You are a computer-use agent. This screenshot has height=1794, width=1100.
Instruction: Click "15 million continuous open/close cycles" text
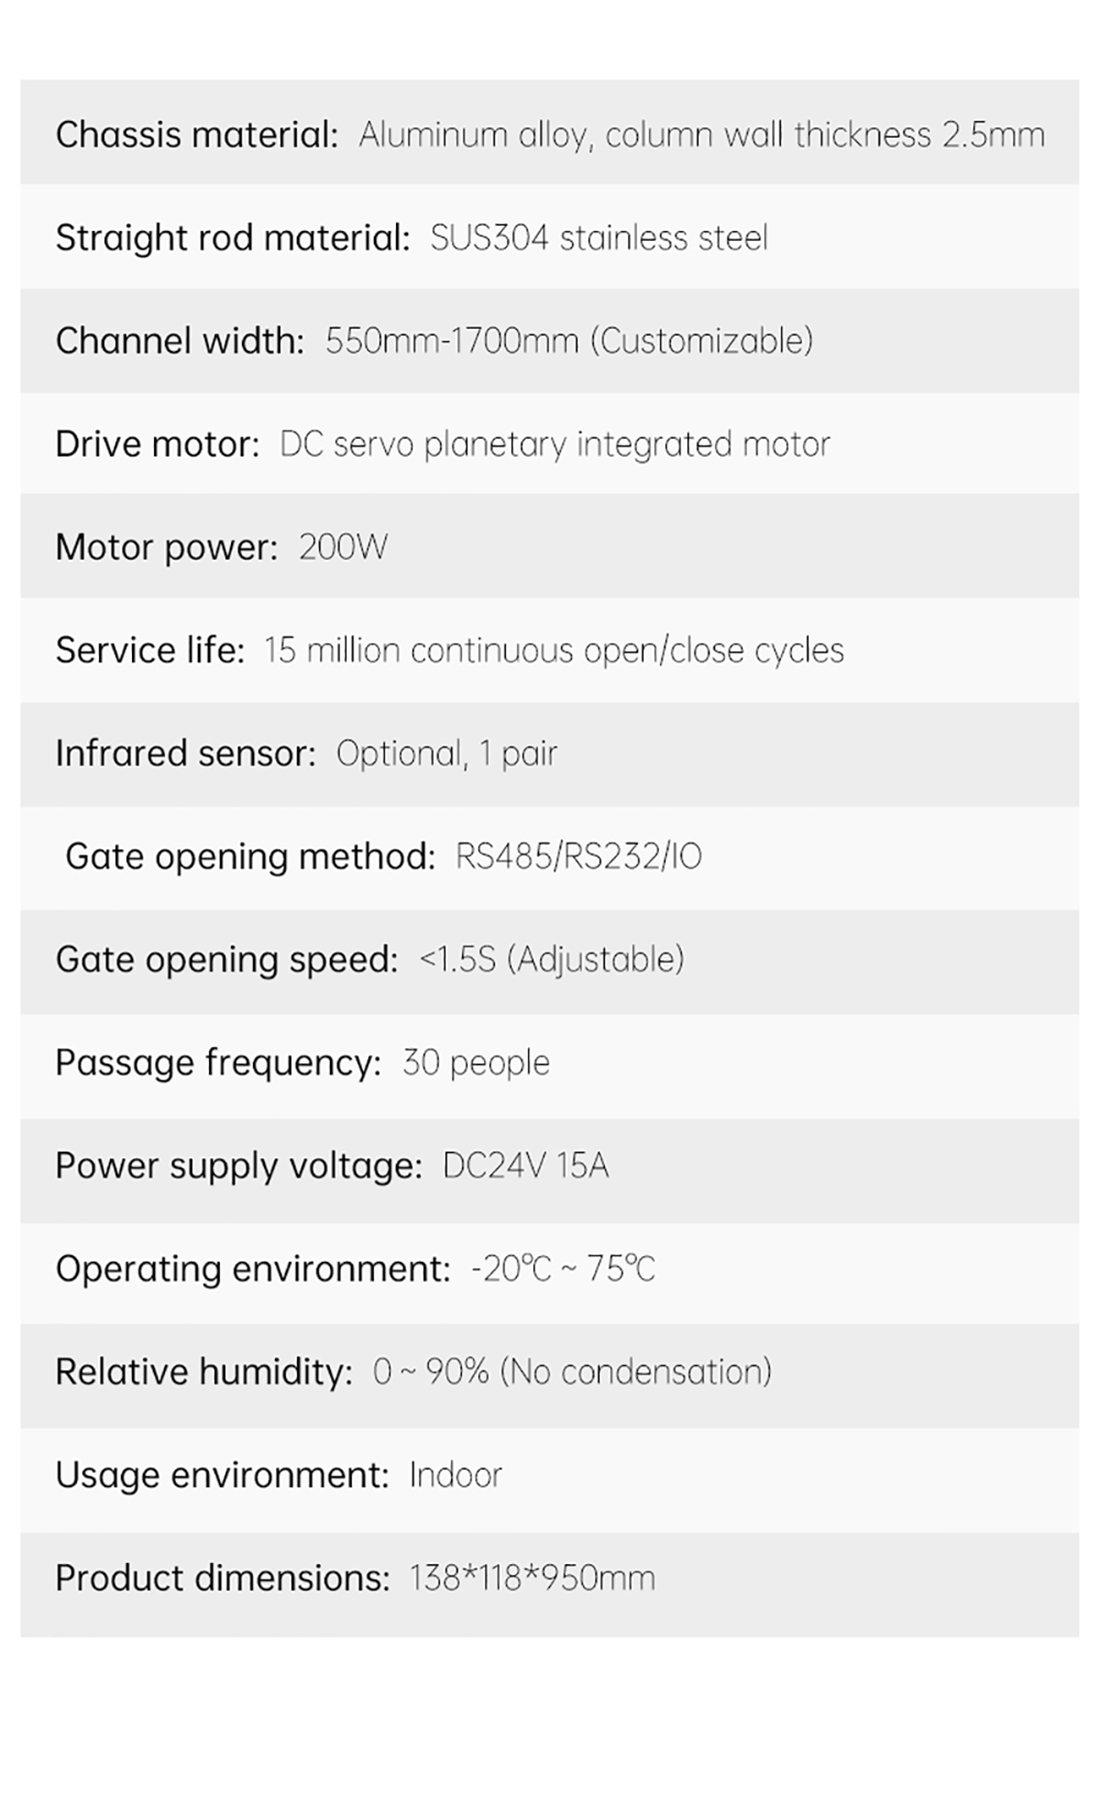pos(553,650)
